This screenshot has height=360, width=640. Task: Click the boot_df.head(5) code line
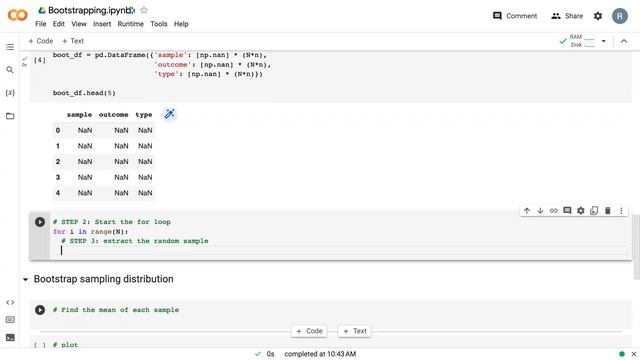[84, 93]
